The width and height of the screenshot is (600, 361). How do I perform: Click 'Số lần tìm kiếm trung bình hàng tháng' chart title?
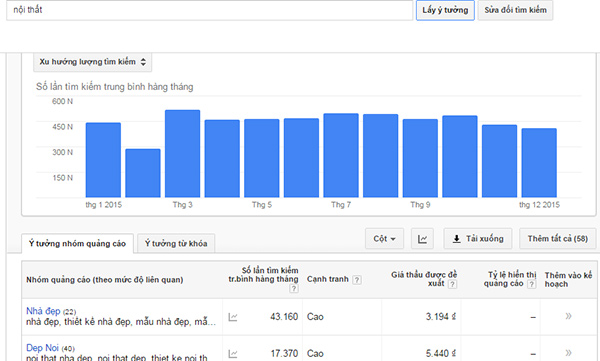(114, 87)
